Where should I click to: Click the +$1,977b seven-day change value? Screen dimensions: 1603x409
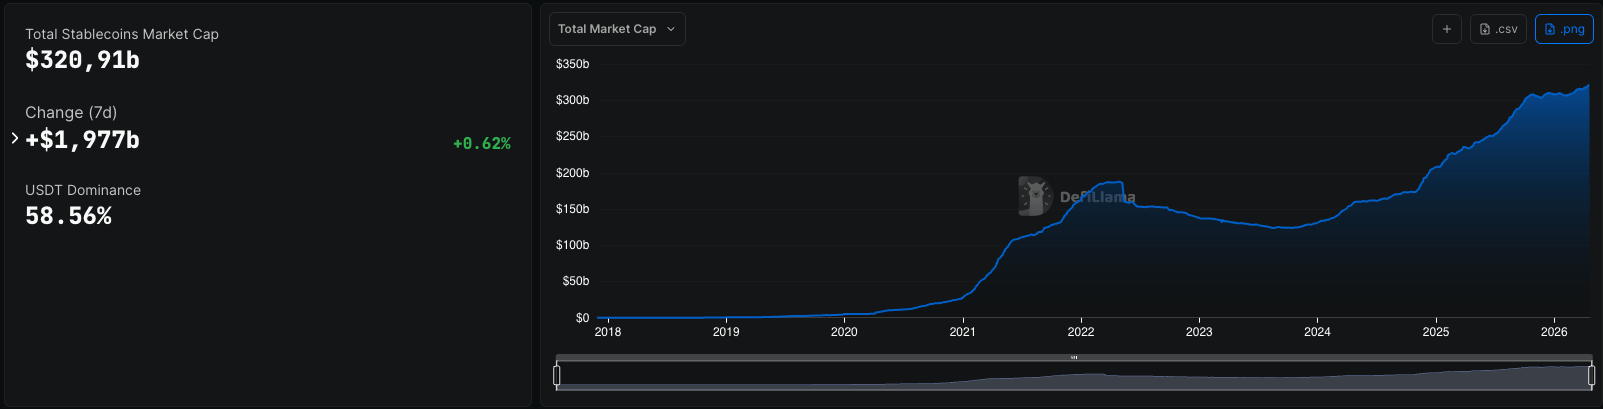(x=82, y=140)
